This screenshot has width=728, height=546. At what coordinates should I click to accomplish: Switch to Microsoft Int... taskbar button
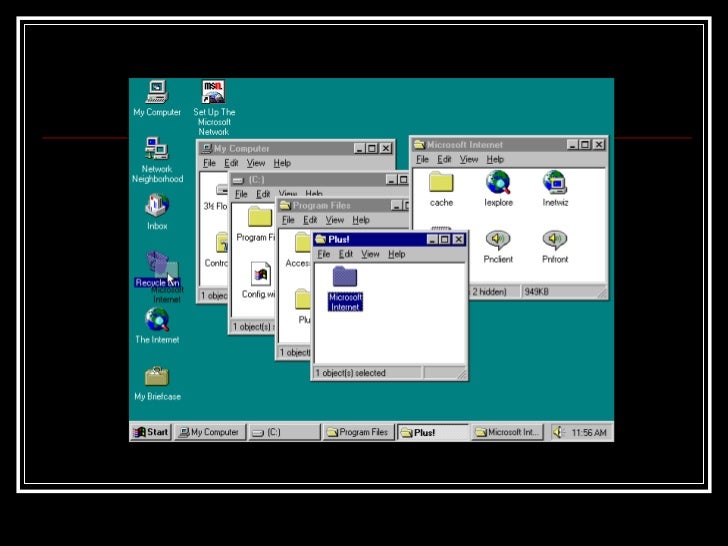(507, 432)
